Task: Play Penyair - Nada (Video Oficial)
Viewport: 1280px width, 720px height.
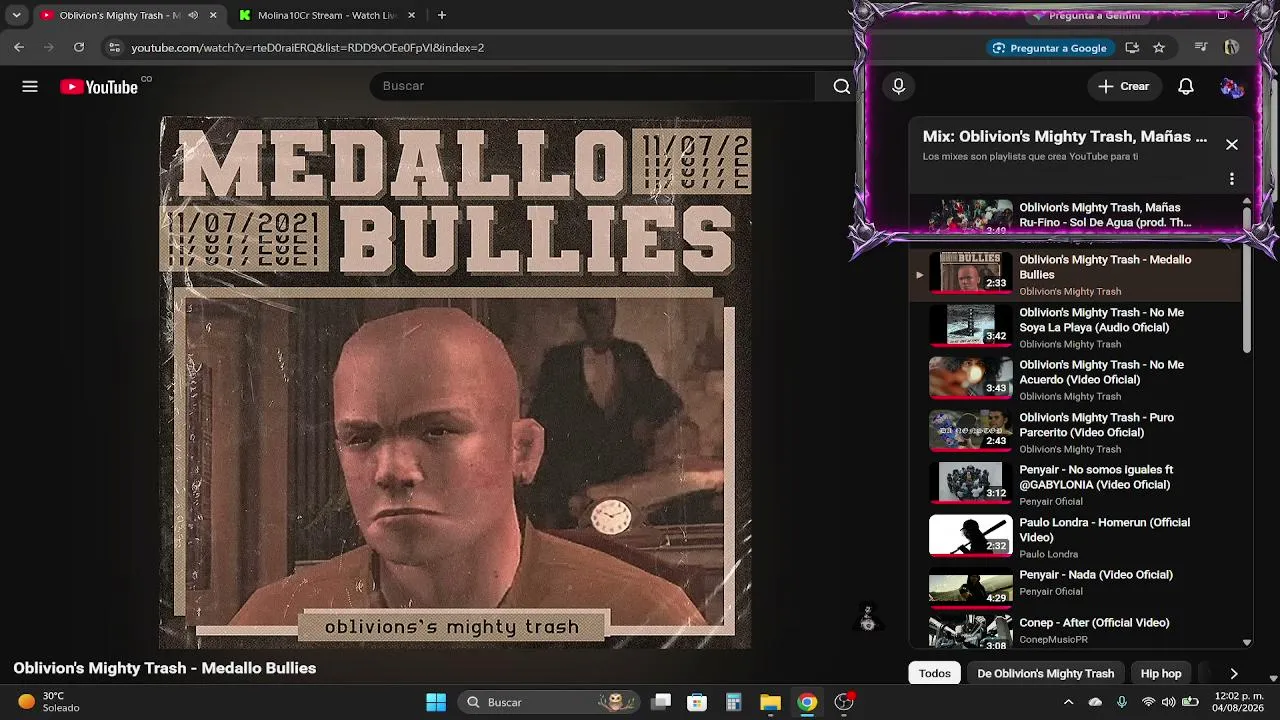Action: click(1075, 589)
